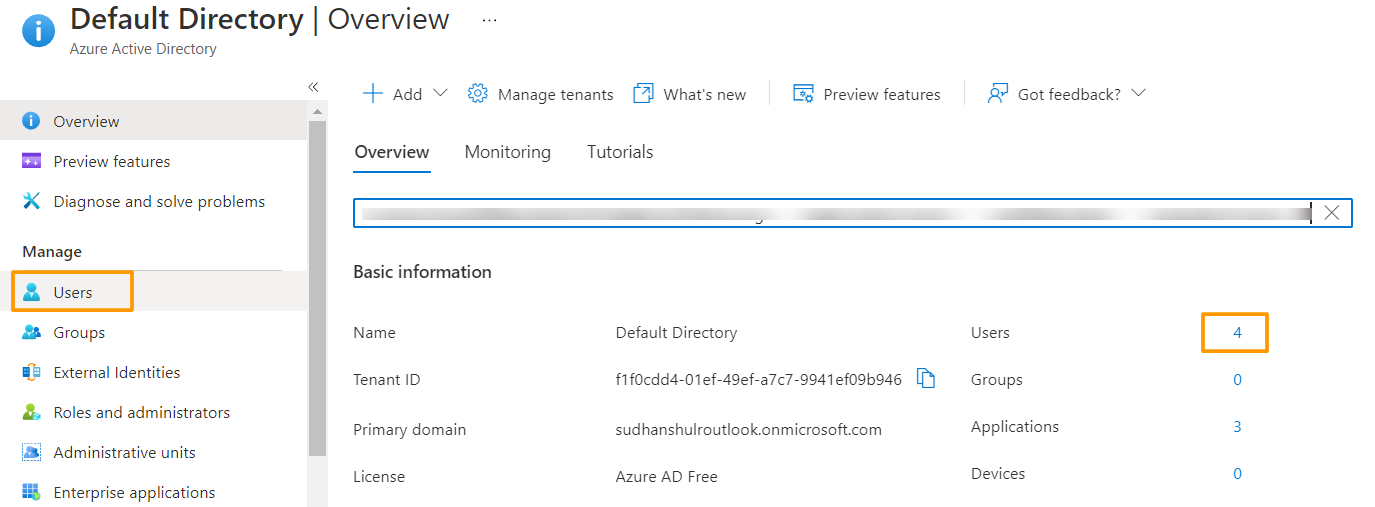This screenshot has height=507, width=1375.
Task: Click the Administrative units icon
Action: click(x=31, y=452)
